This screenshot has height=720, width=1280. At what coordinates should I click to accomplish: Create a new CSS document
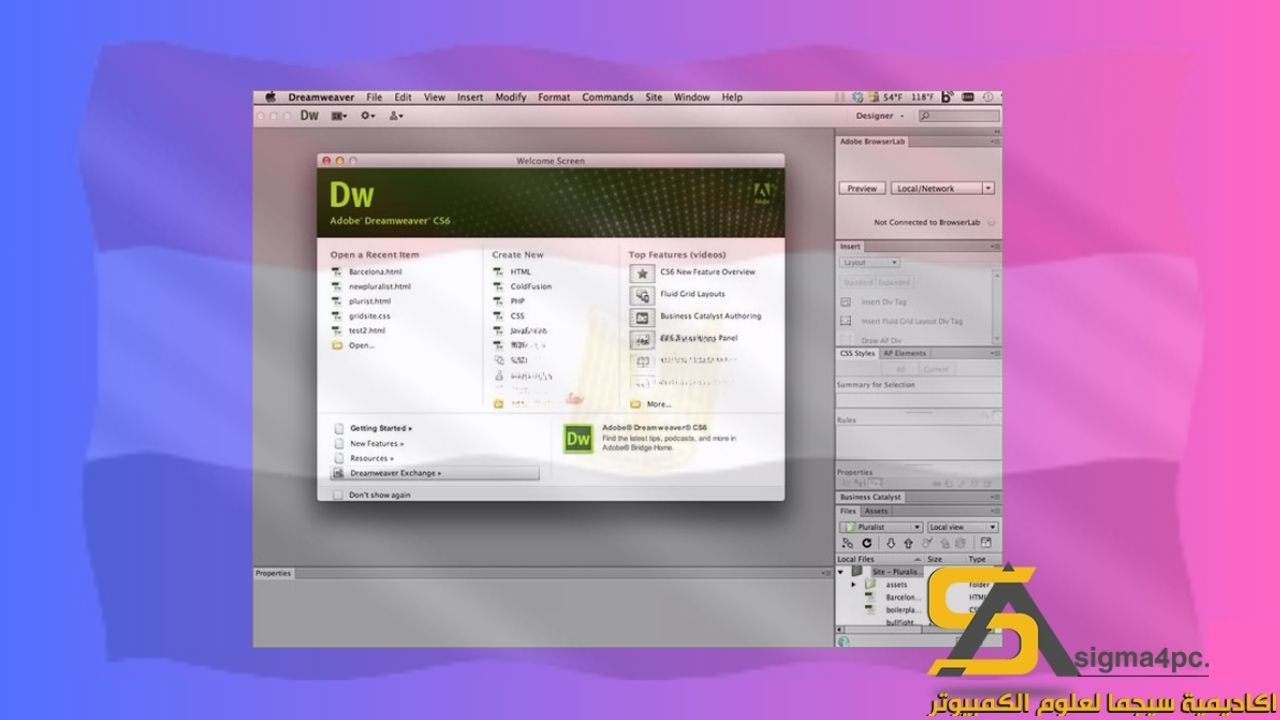pos(518,316)
